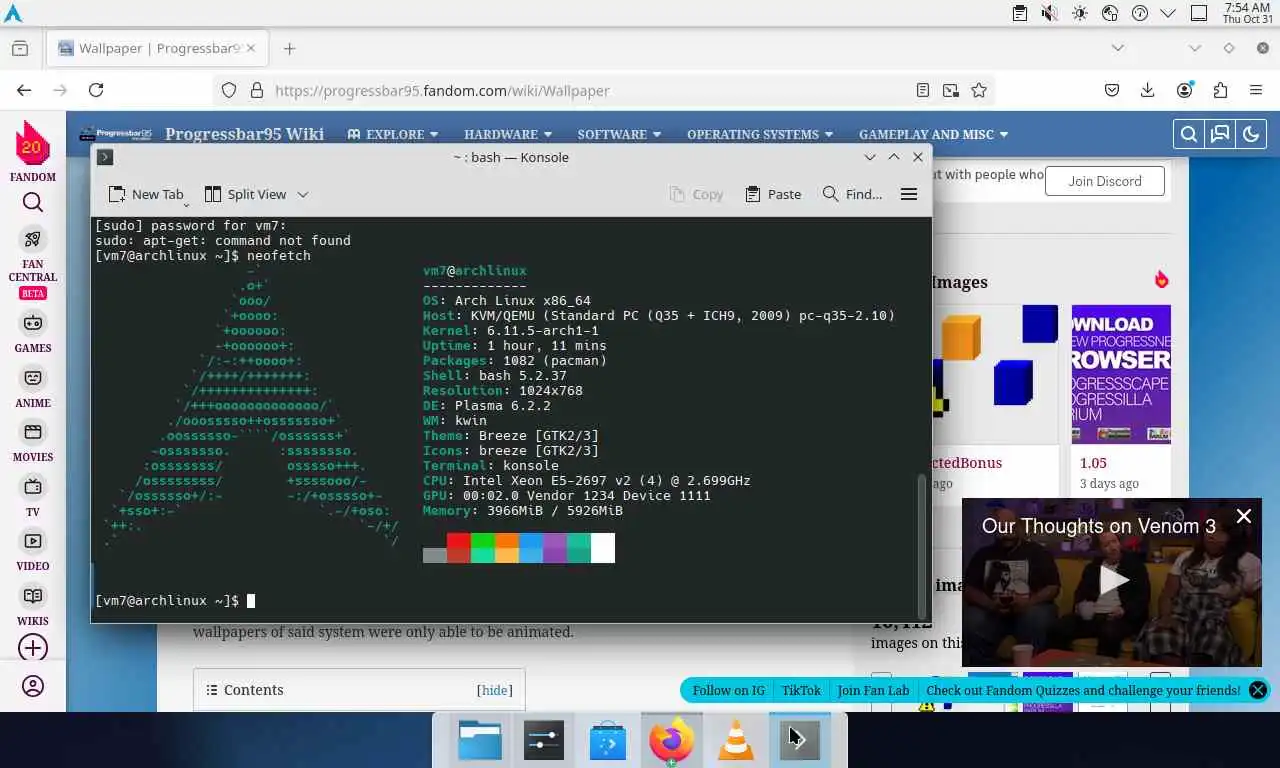Expand the OPERATING SYSTEMS wiki menu
The height and width of the screenshot is (768, 1280).
click(x=760, y=134)
